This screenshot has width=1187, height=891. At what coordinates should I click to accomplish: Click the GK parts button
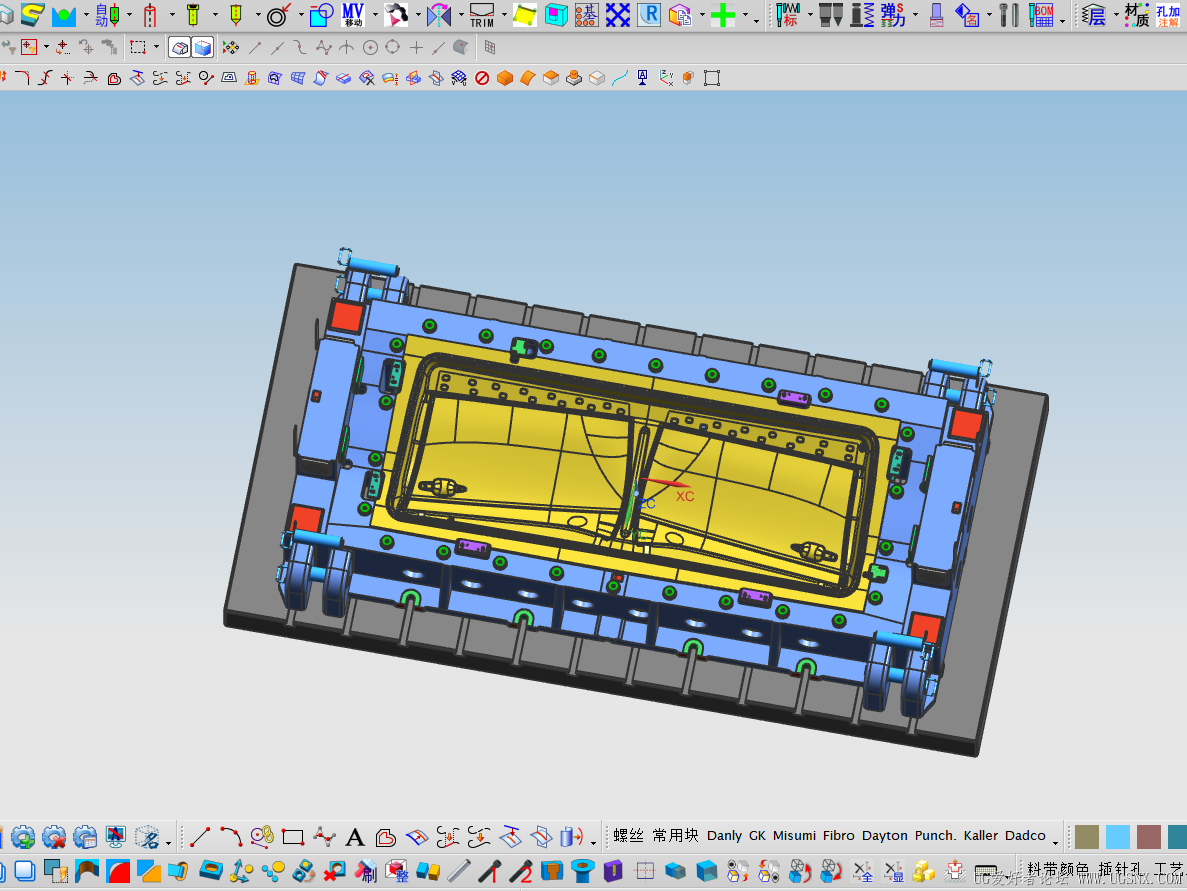coord(758,836)
